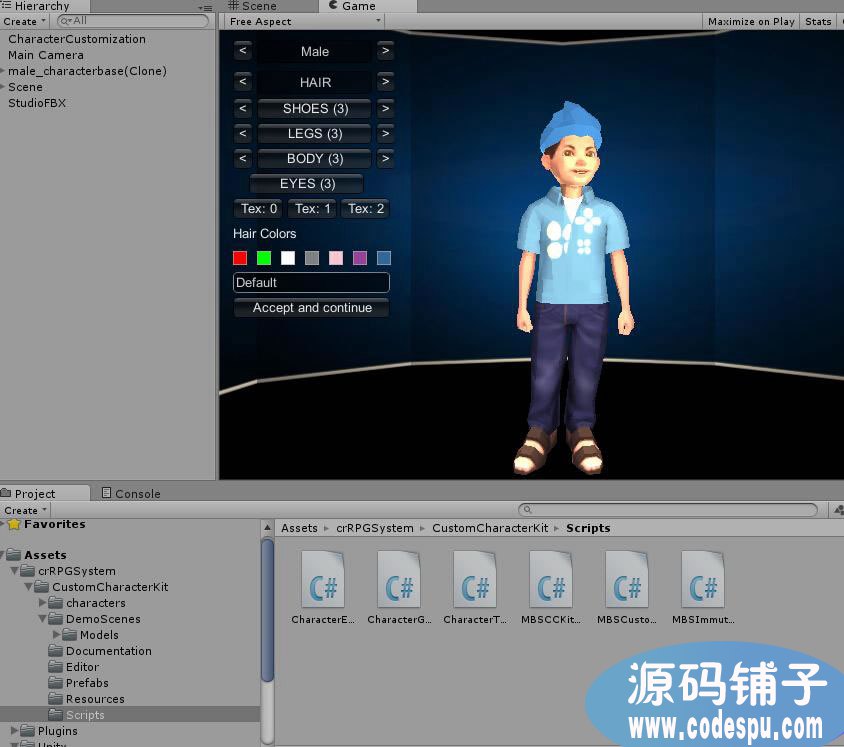Select CharacterCustomization in Hierarchy

coord(77,39)
